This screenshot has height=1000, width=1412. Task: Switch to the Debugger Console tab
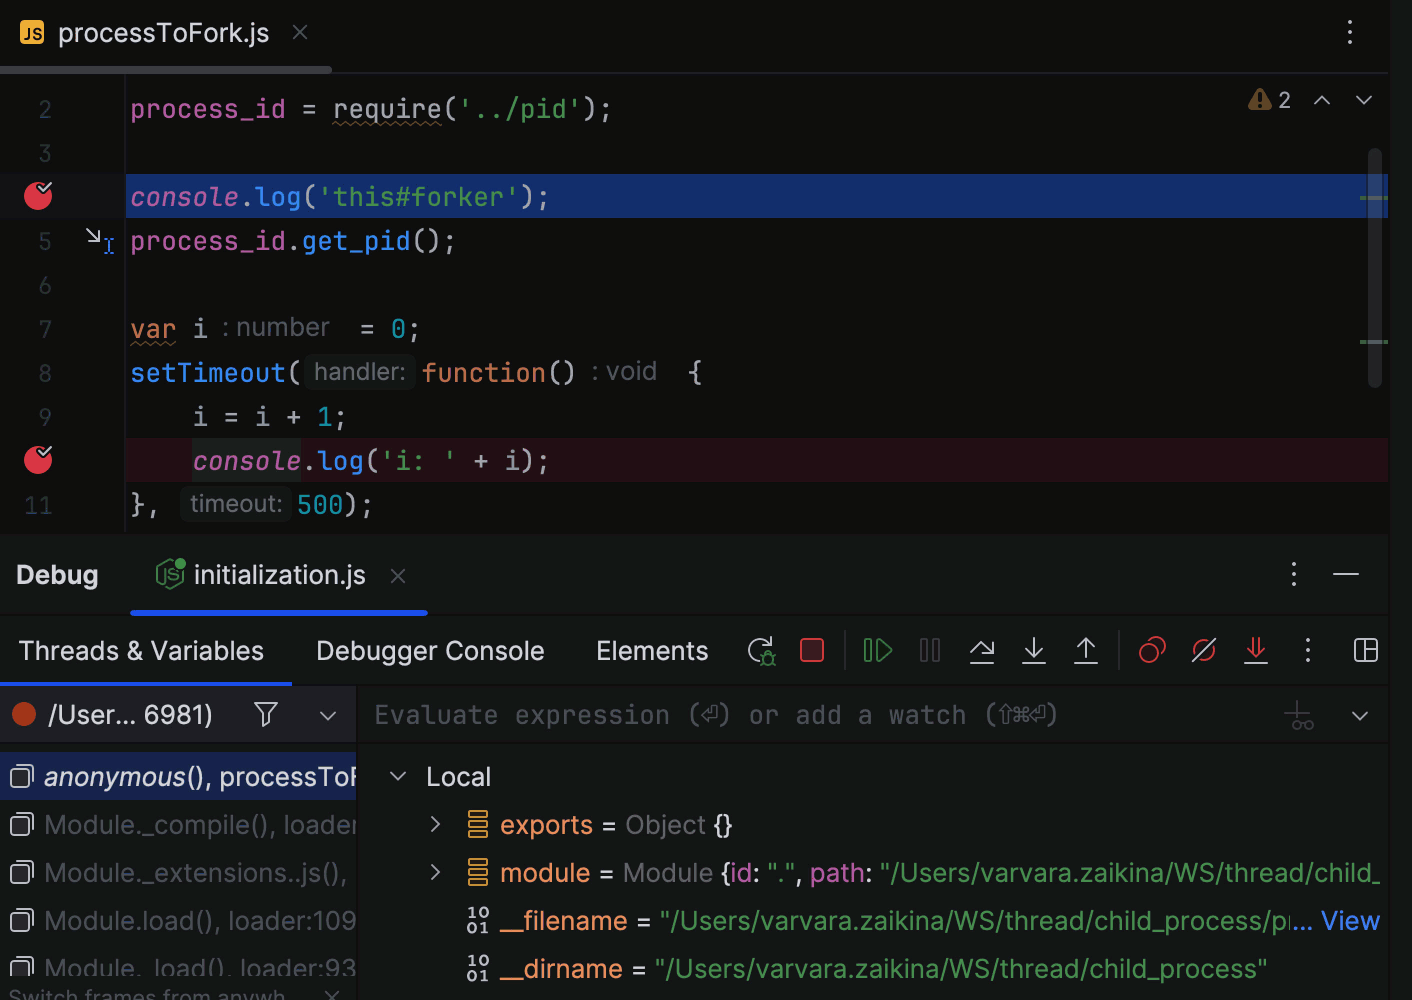pos(429,650)
